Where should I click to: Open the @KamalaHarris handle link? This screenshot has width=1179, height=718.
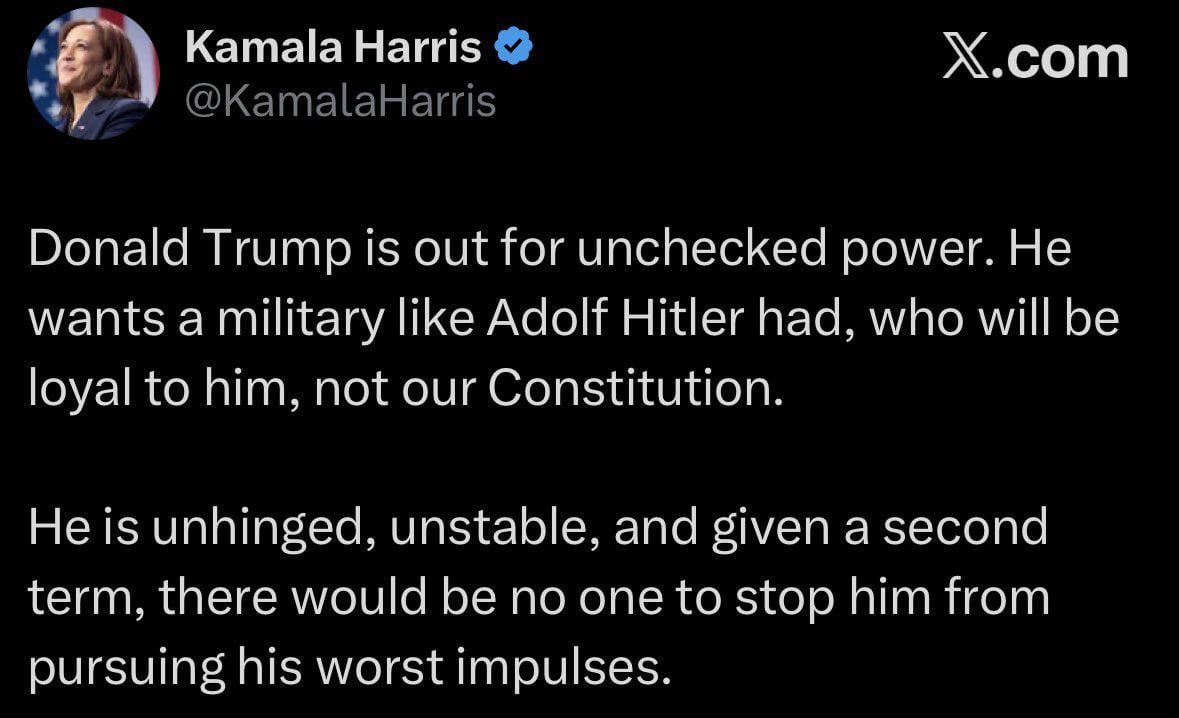pyautogui.click(x=341, y=101)
